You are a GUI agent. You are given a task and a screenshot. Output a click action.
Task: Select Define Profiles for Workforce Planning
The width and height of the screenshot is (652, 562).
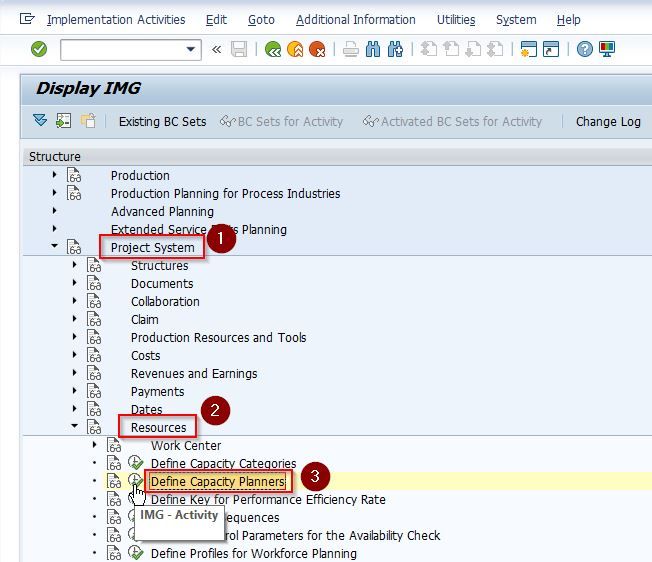coord(254,554)
